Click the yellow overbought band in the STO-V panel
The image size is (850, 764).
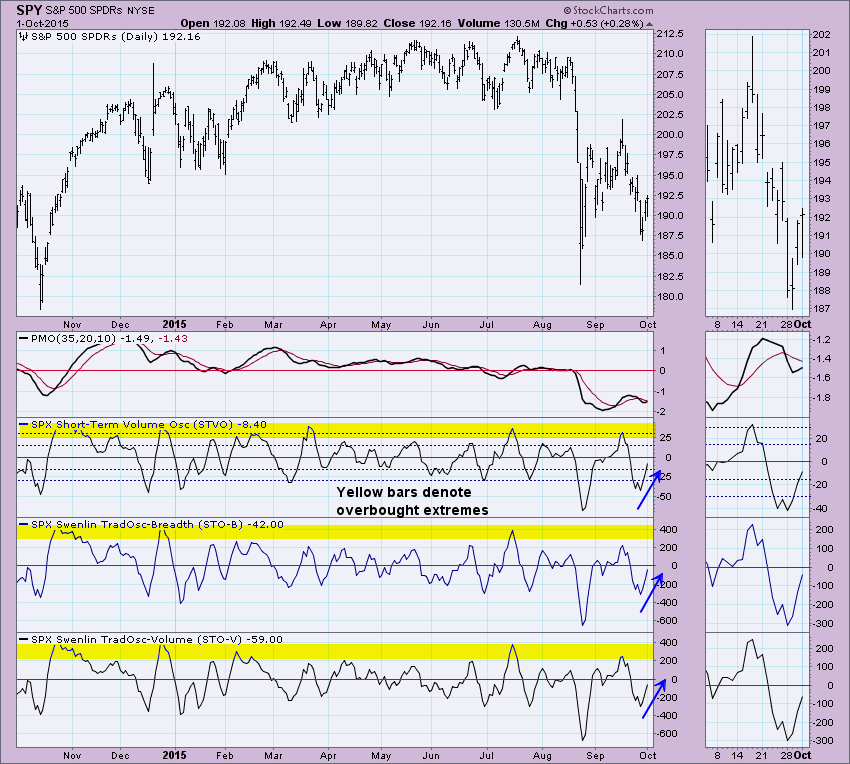tap(335, 651)
